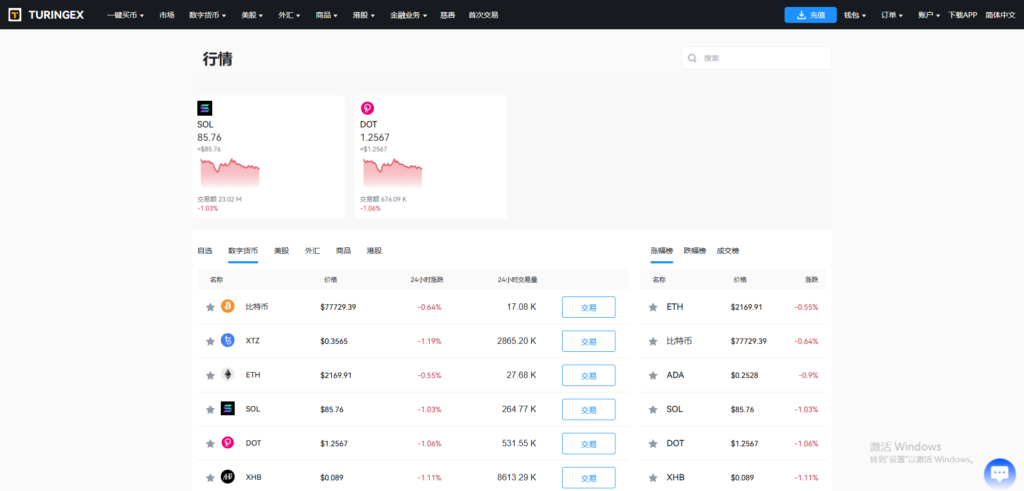The height and width of the screenshot is (491, 1024).
Task: Sort by 24小时涨跌 column header
Action: click(427, 279)
